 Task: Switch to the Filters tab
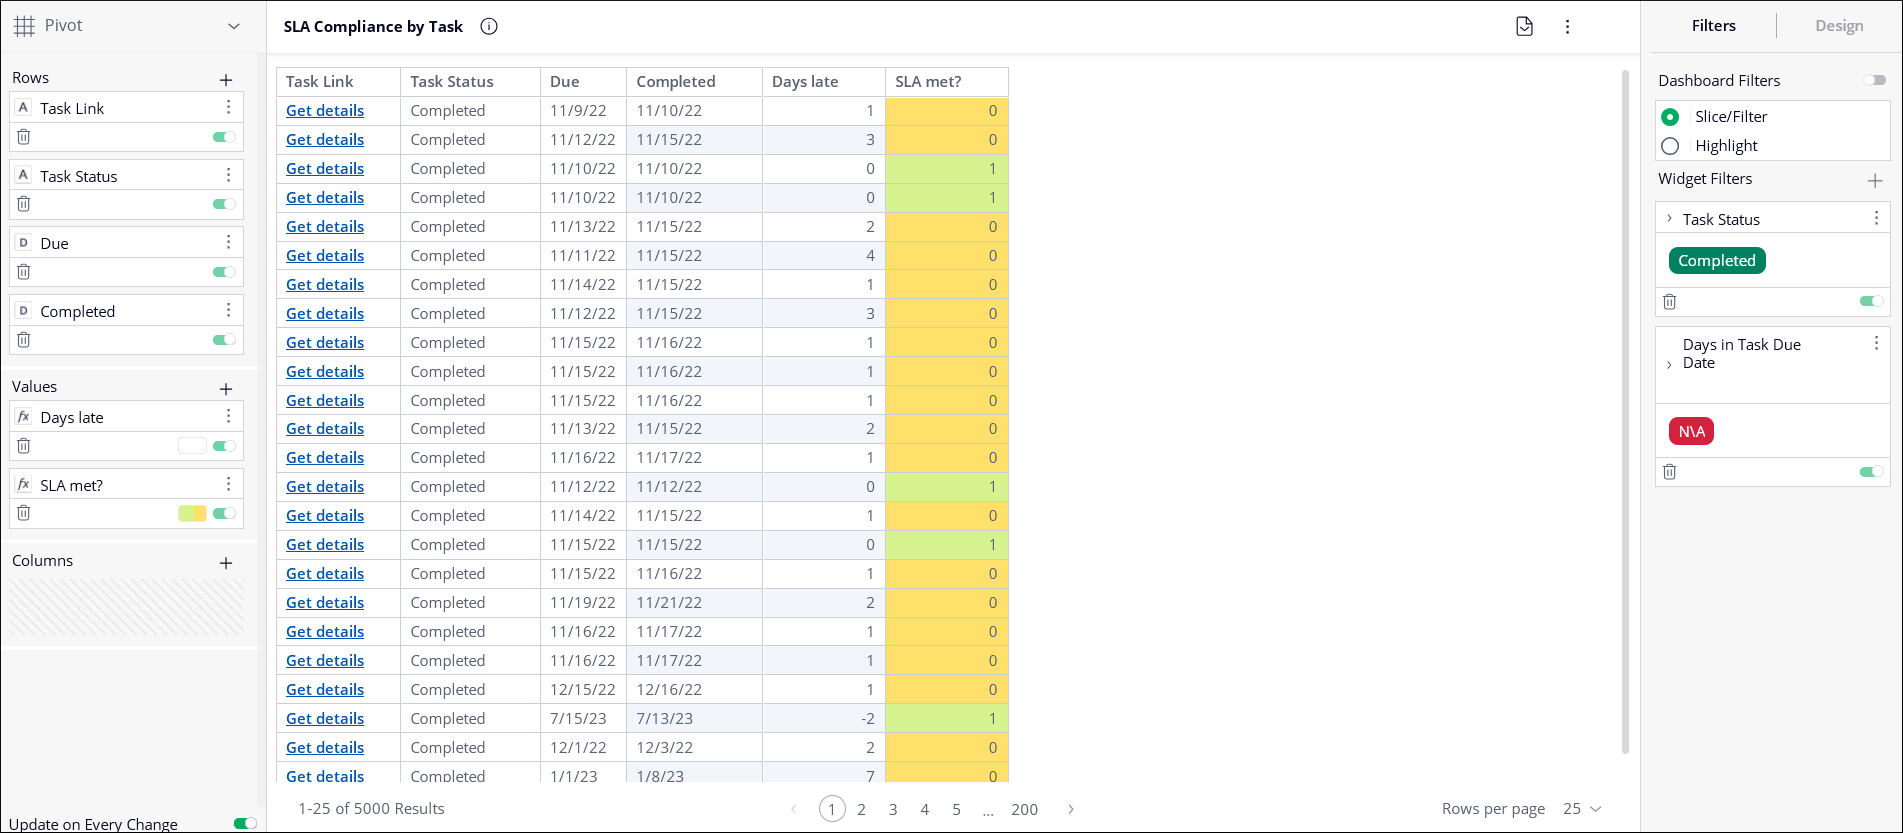1713,26
